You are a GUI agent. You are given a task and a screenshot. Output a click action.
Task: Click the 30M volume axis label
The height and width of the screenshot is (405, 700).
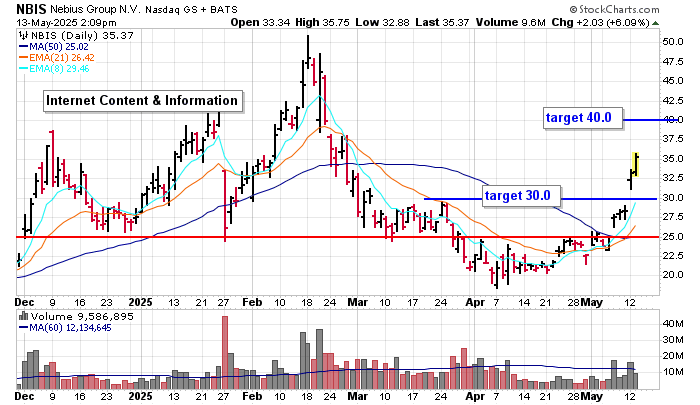pyautogui.click(x=673, y=340)
